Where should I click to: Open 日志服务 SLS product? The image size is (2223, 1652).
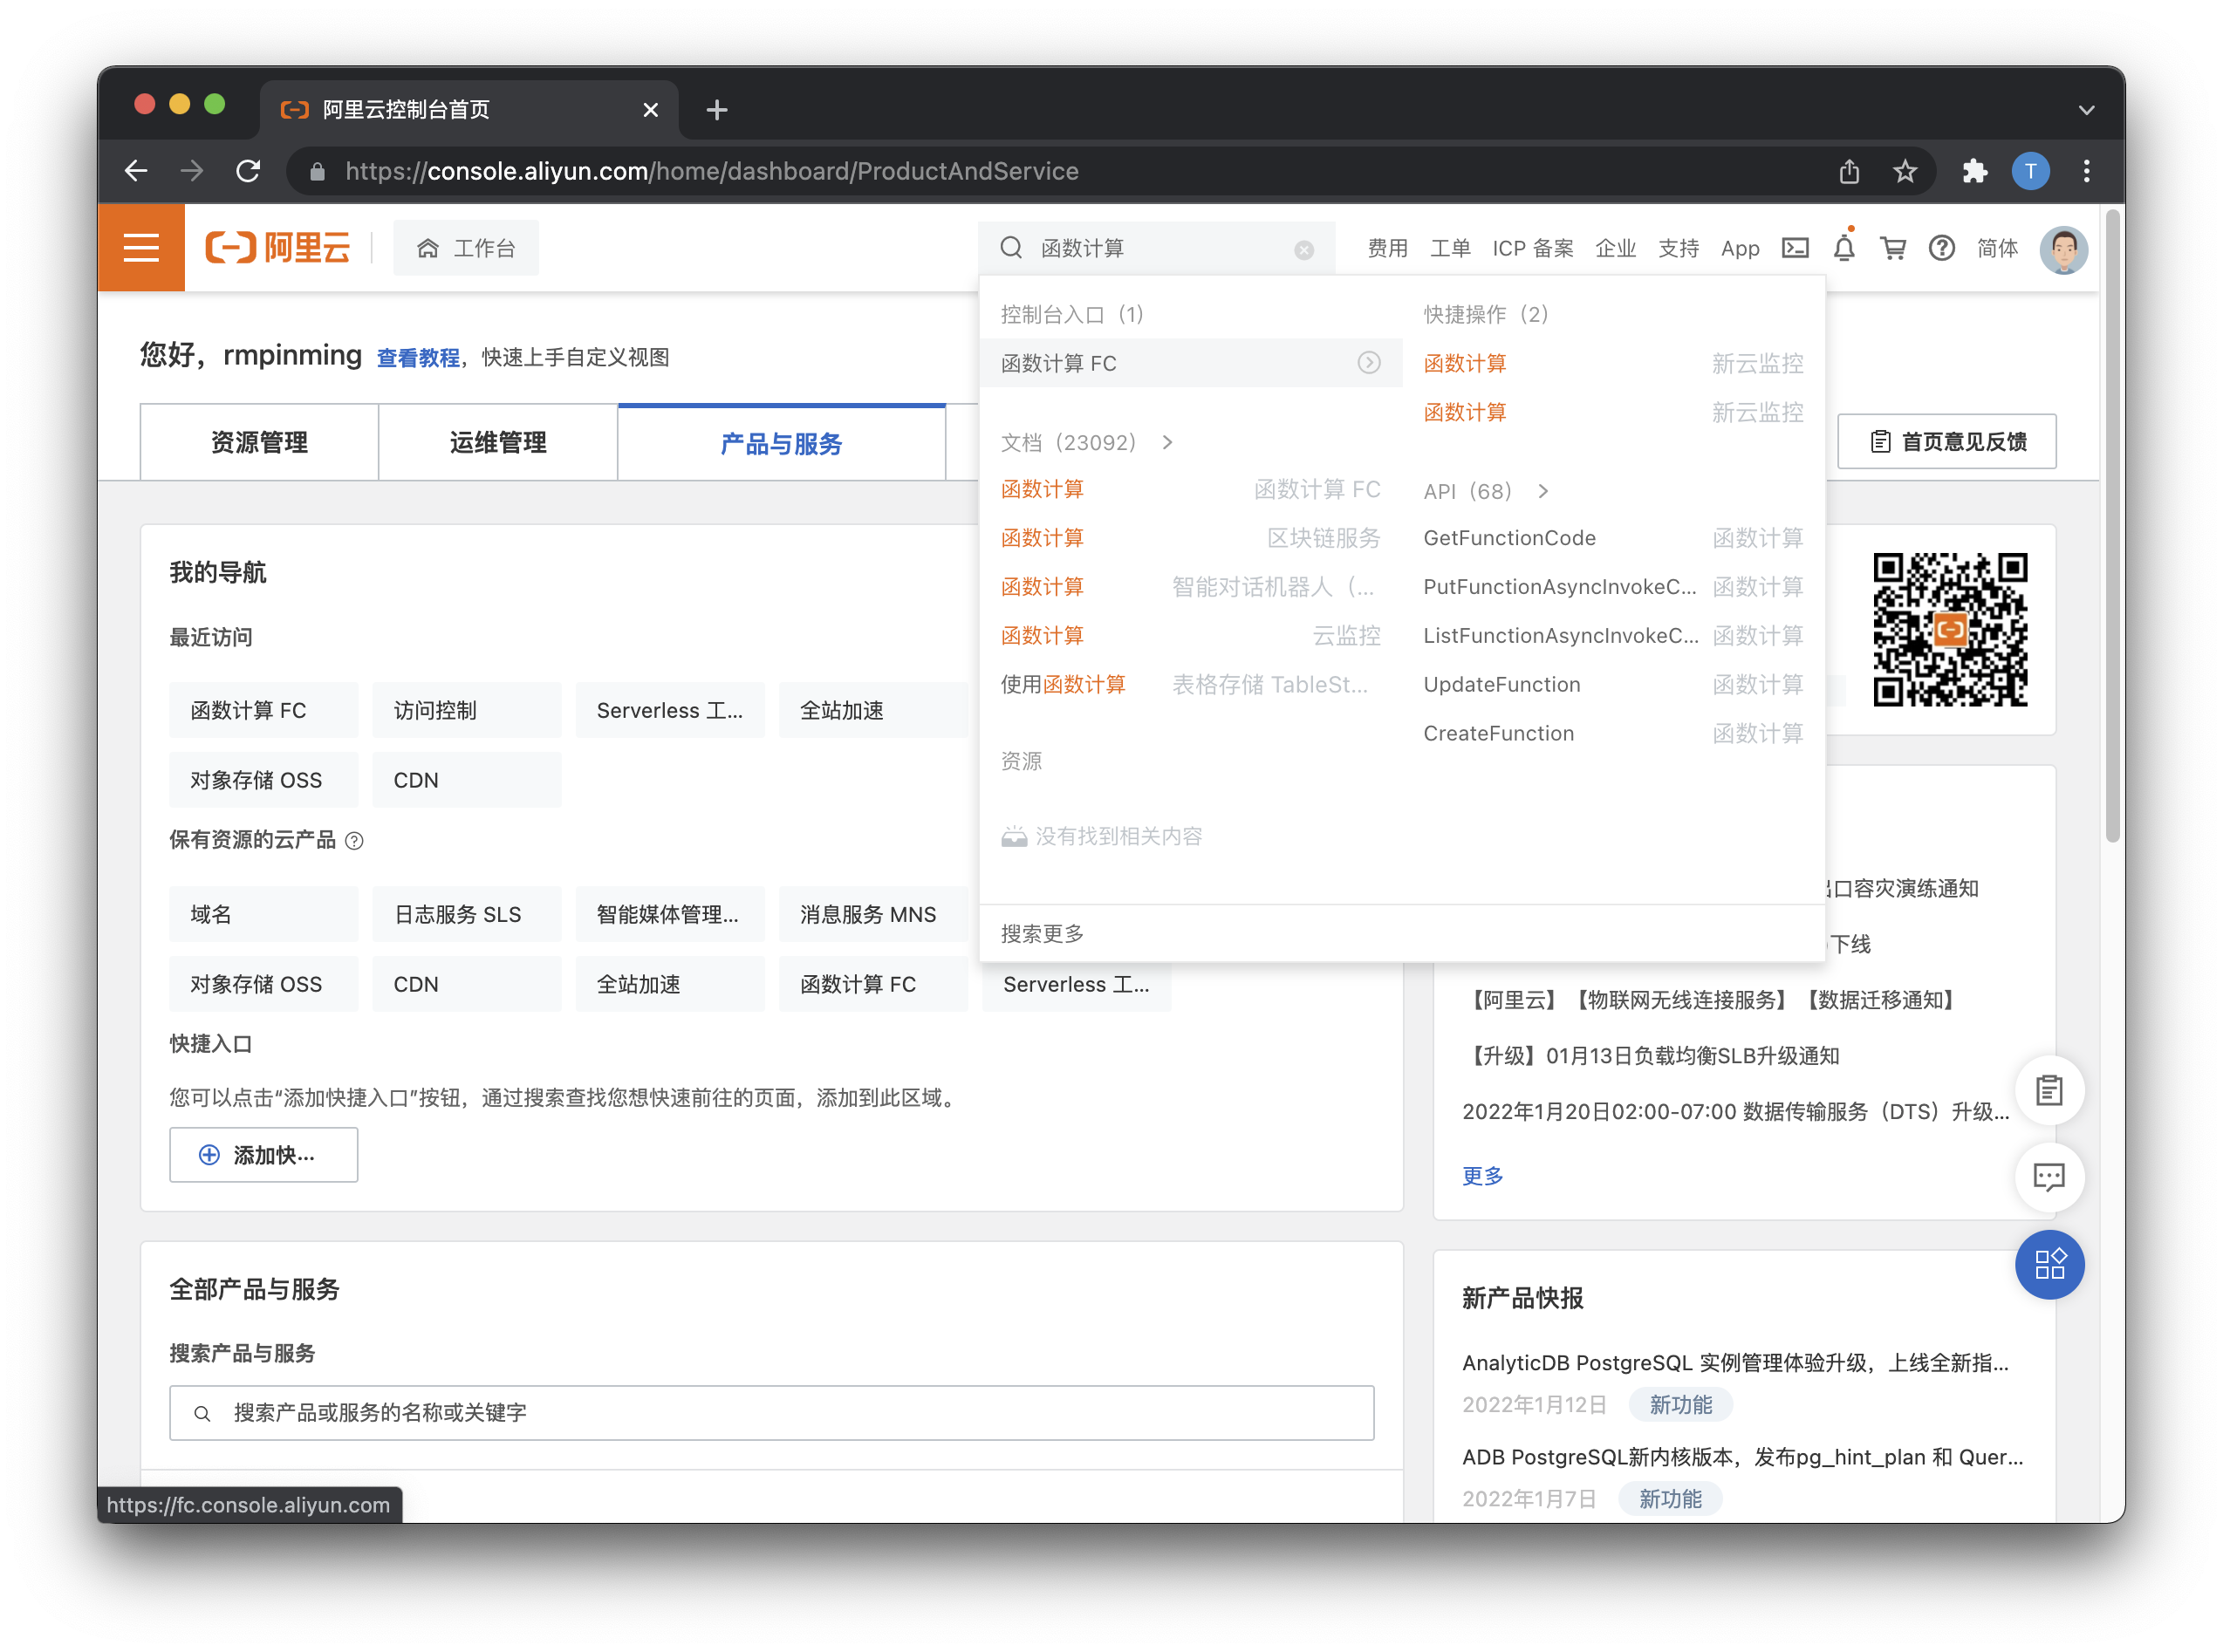(466, 914)
